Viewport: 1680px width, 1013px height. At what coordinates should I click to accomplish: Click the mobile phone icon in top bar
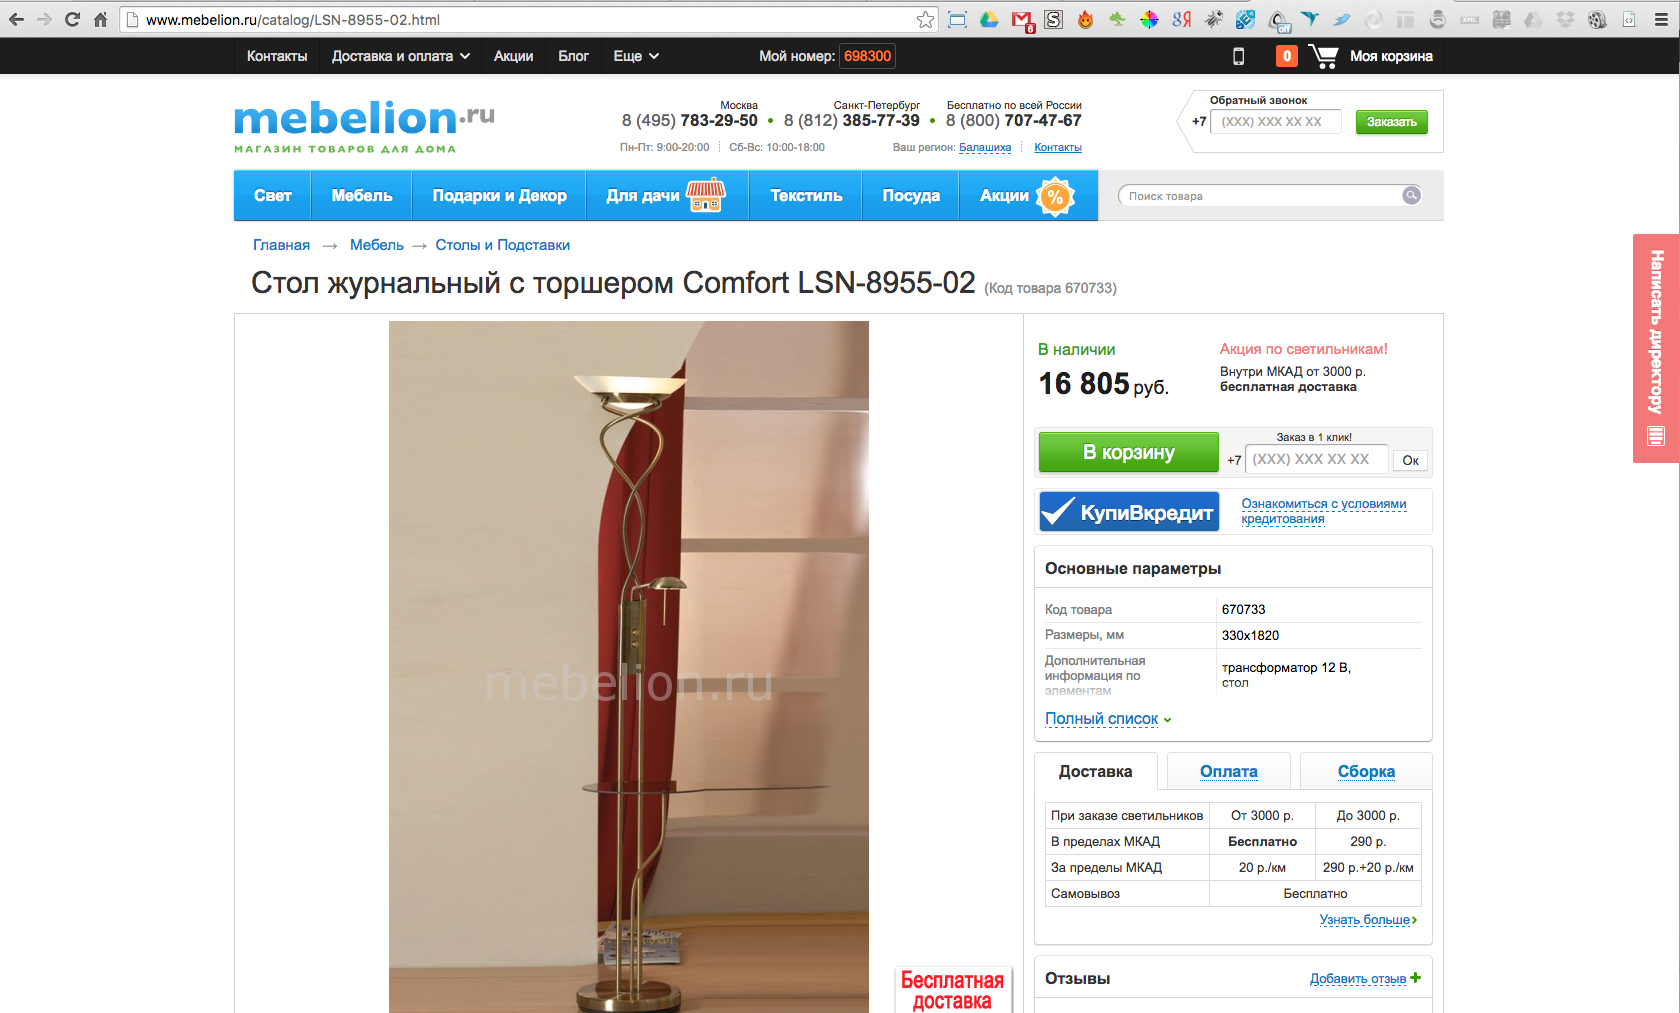click(1238, 56)
